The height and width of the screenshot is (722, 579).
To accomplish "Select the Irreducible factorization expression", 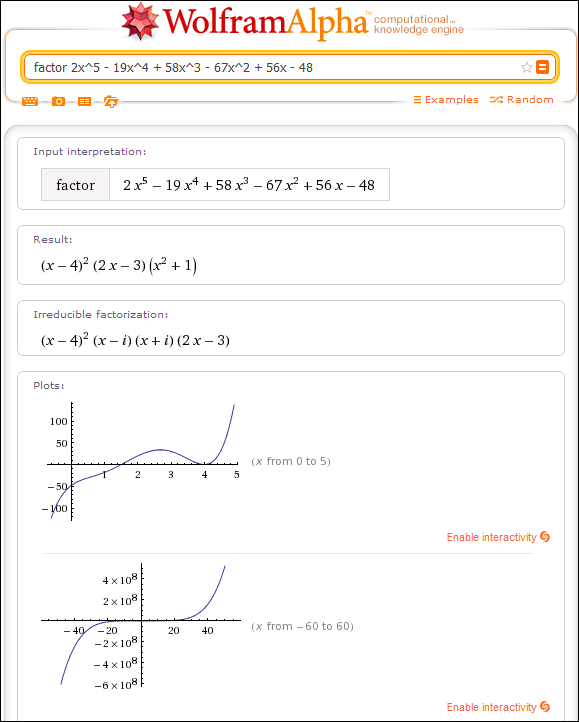I will 135,340.
